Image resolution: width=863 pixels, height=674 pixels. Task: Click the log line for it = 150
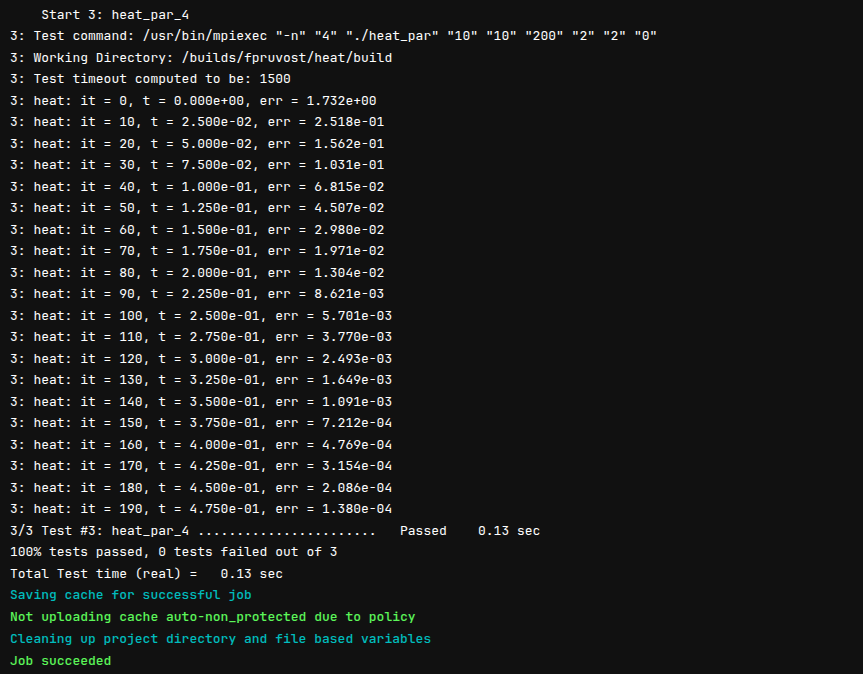[200, 423]
